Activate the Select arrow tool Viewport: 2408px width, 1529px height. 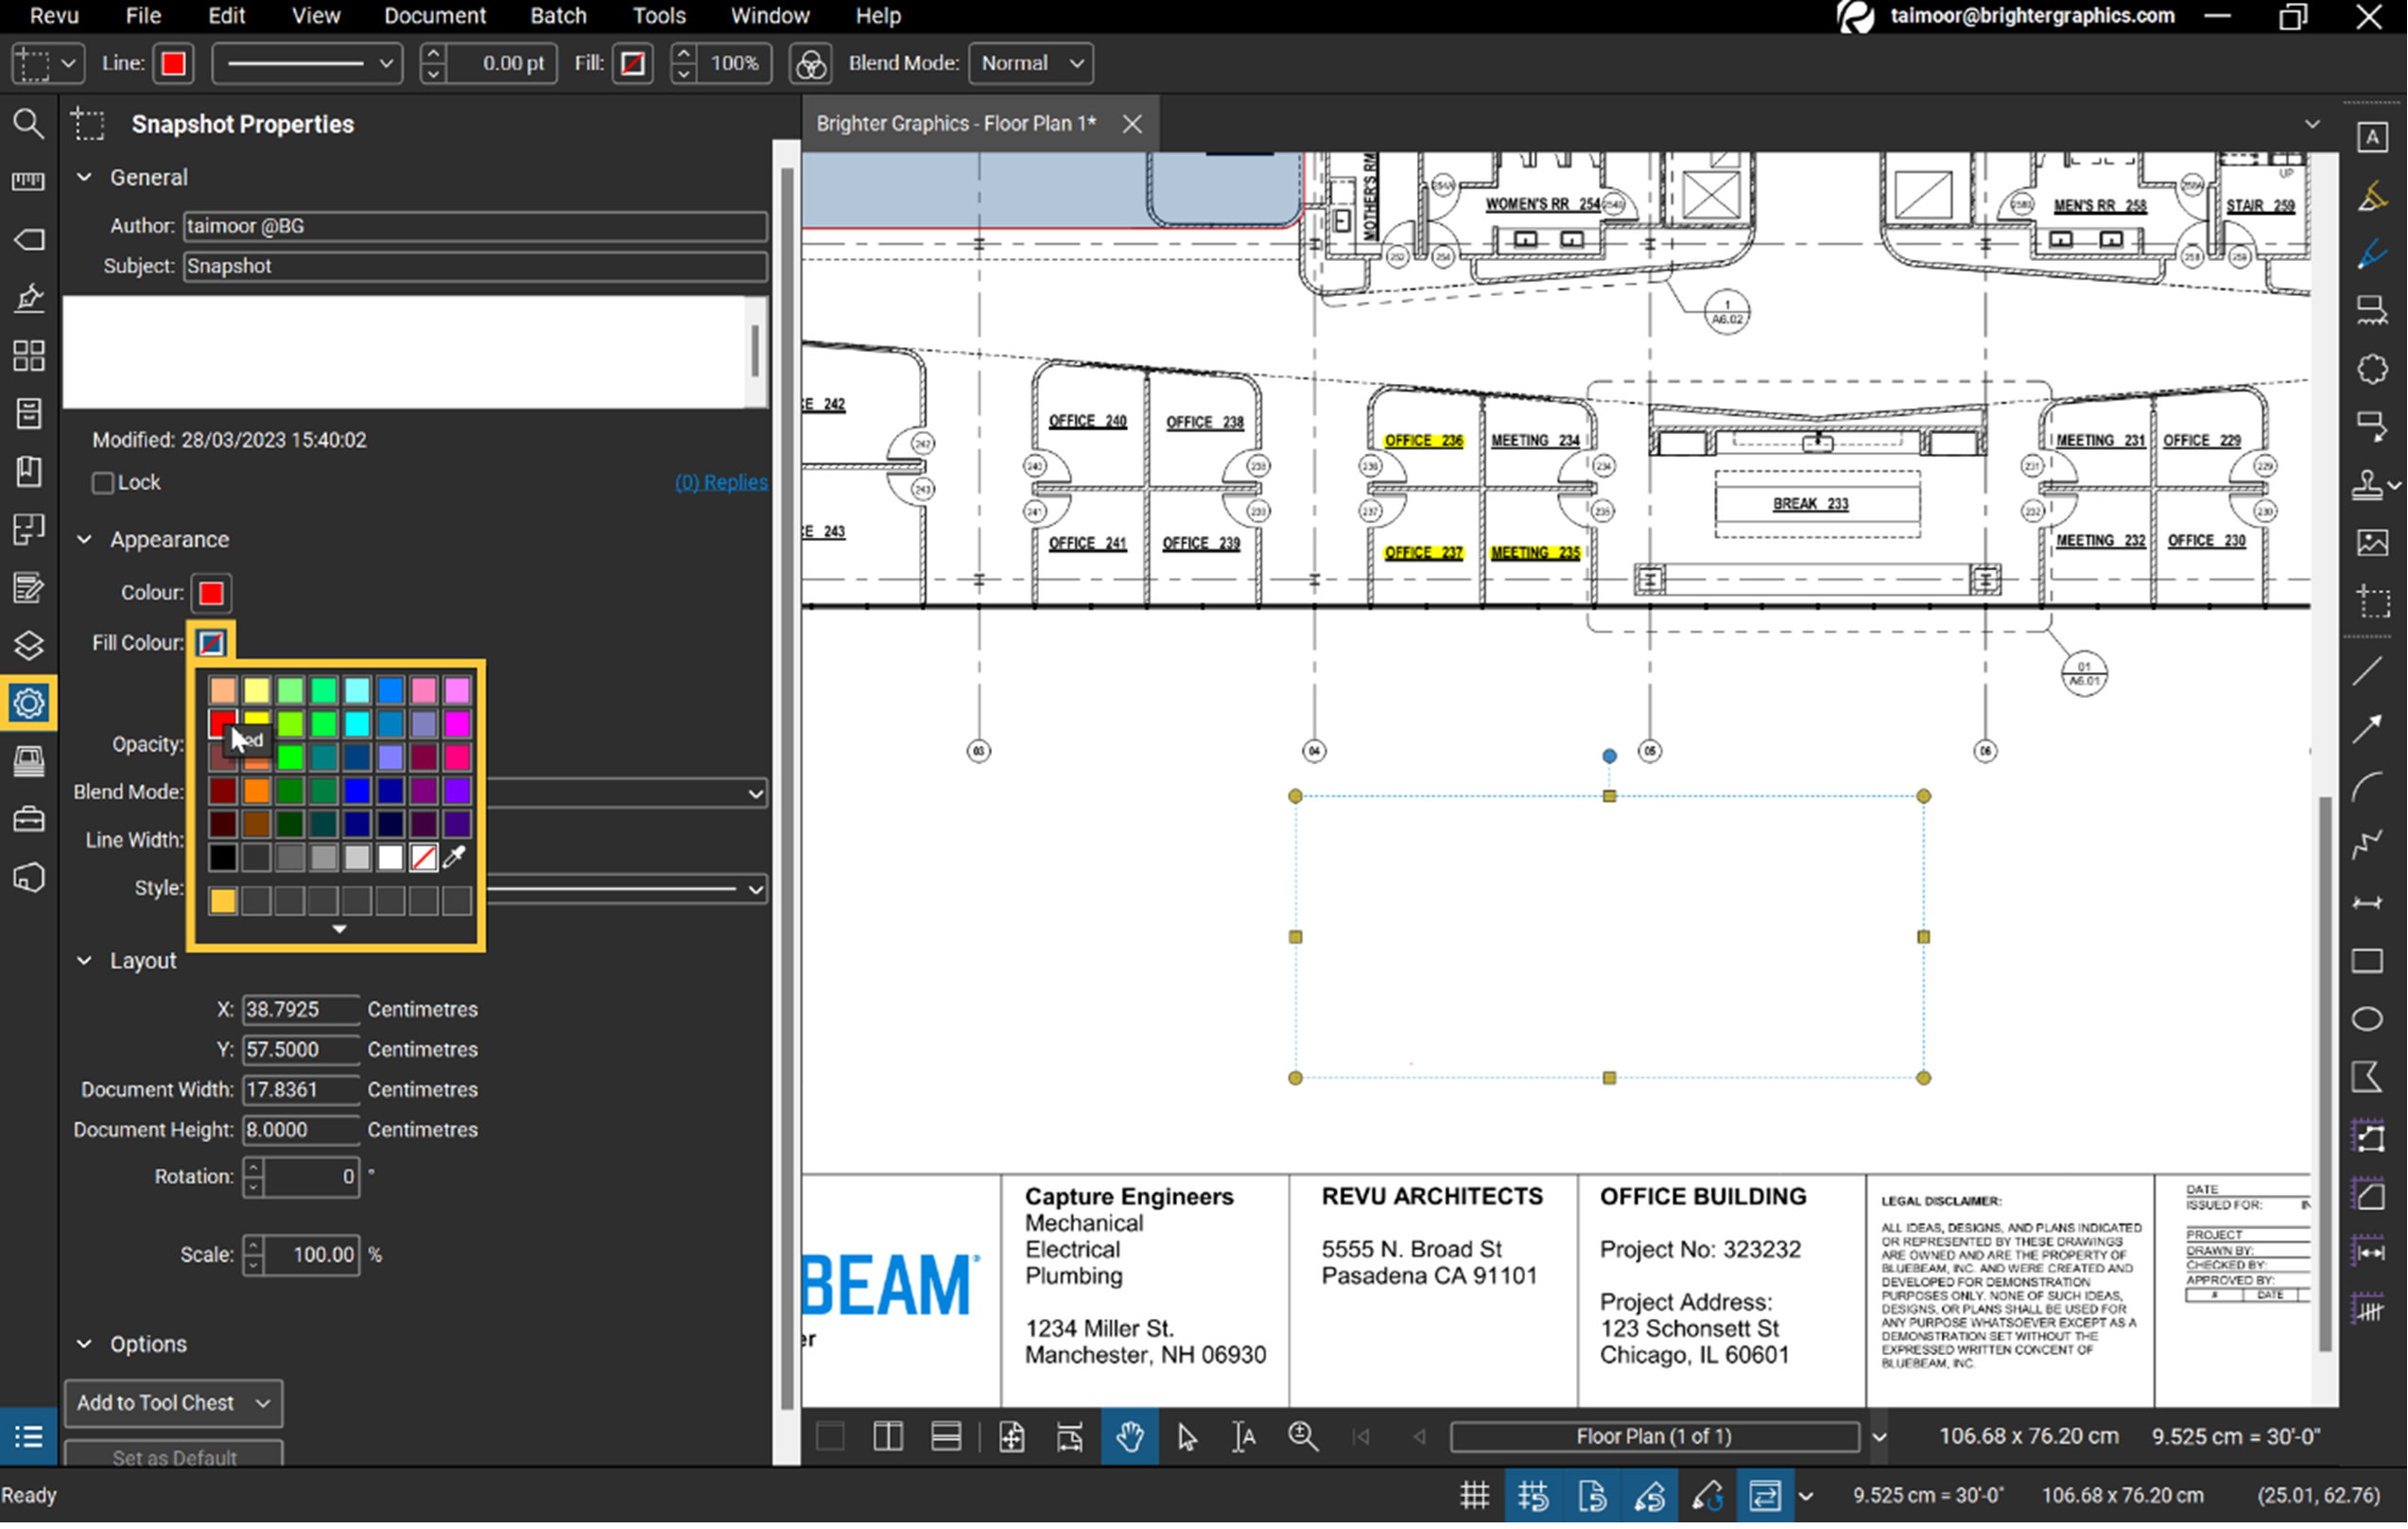(1187, 1438)
